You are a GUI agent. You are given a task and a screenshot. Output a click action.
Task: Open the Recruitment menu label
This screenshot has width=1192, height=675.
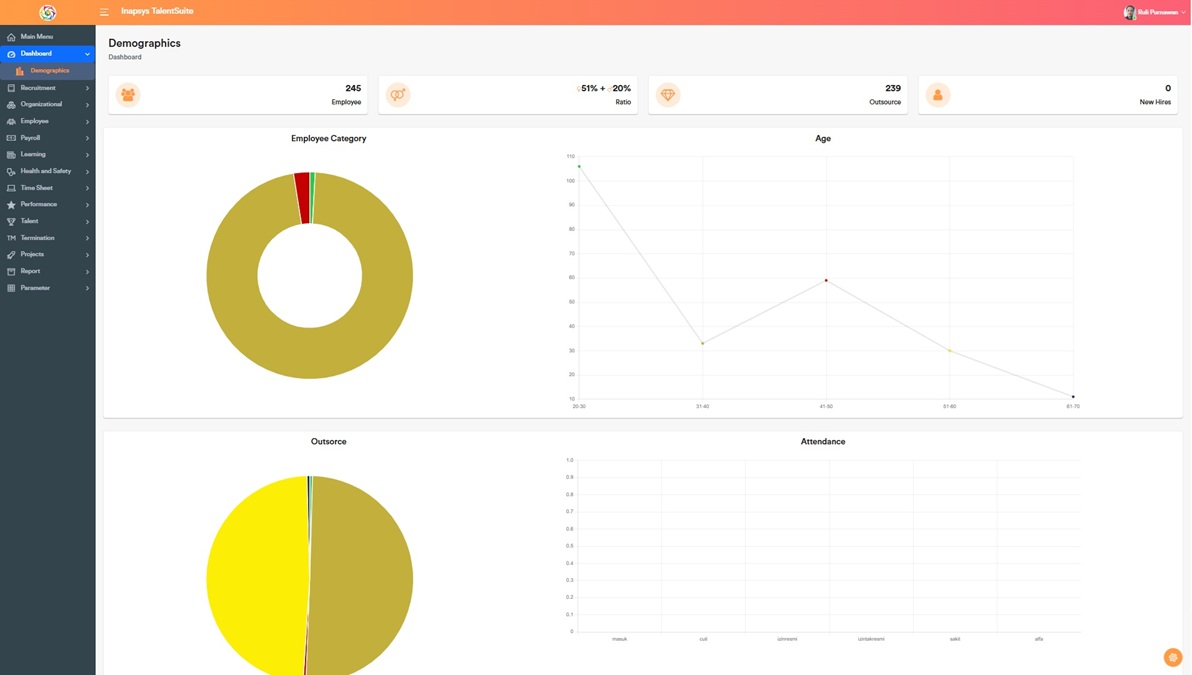[38, 88]
